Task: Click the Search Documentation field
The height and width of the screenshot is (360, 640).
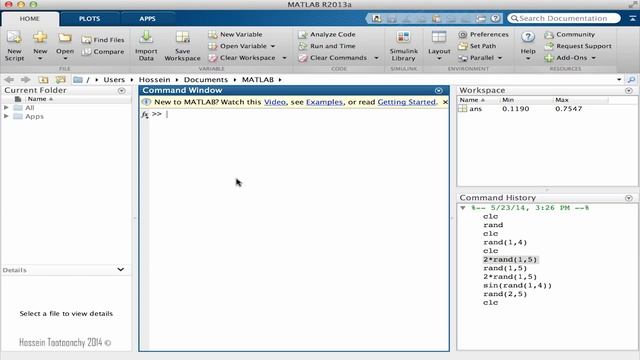Action: (x=564, y=18)
